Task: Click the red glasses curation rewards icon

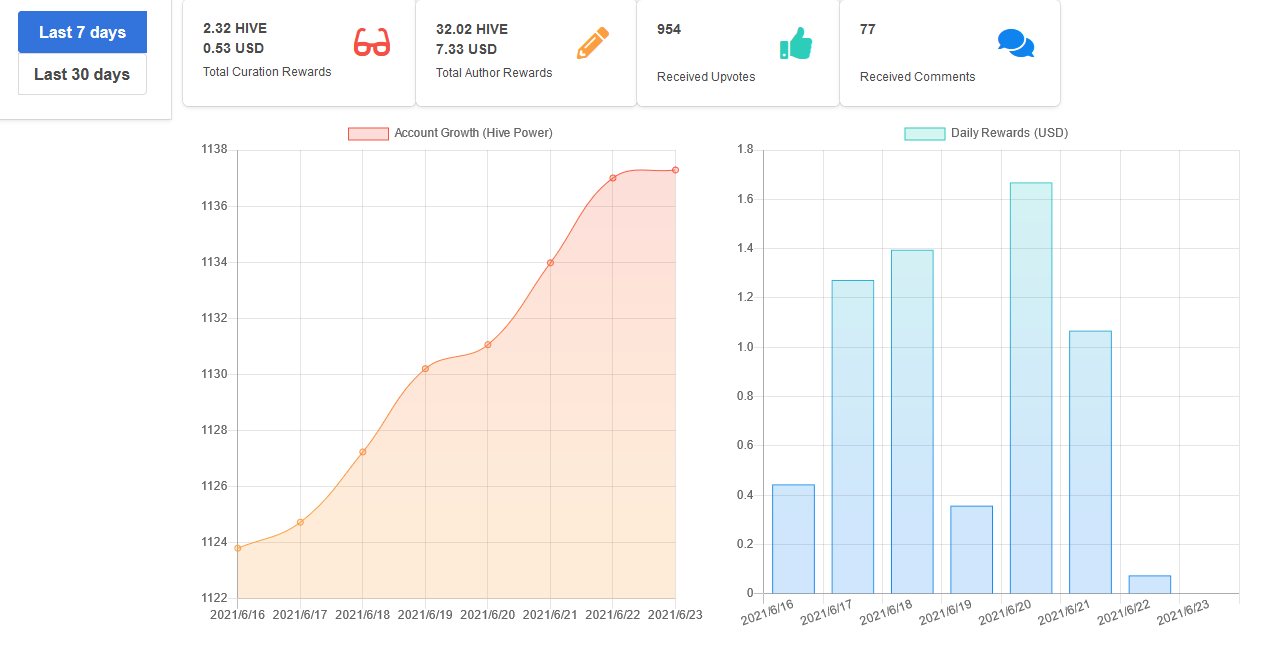Action: click(372, 43)
